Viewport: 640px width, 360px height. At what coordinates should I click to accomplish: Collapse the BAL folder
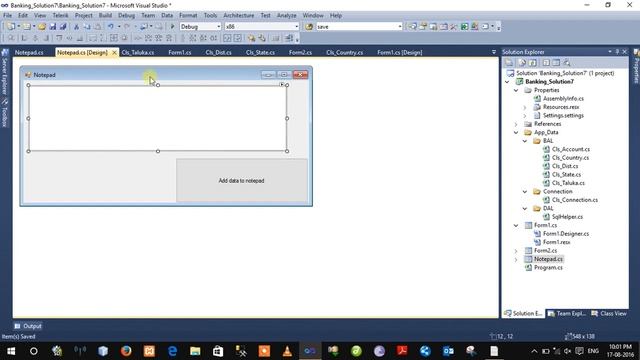pyautogui.click(x=525, y=141)
